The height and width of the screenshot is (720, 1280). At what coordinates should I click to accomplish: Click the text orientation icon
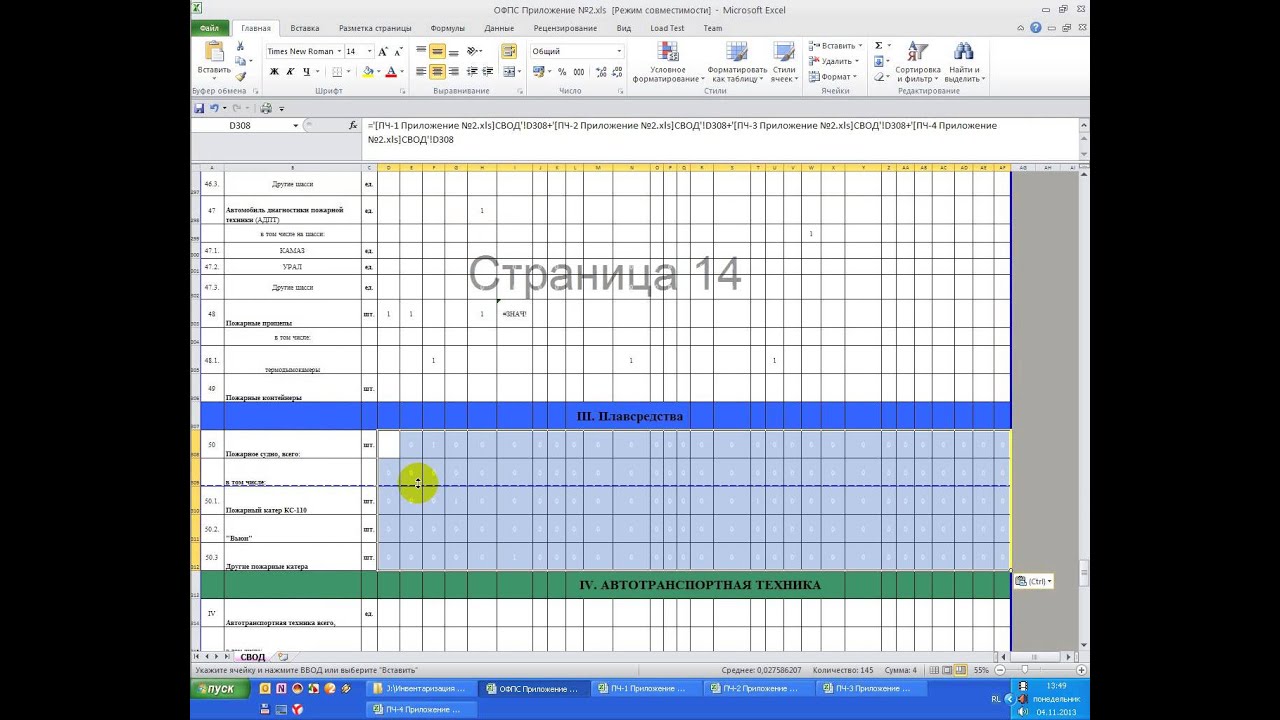pos(472,51)
